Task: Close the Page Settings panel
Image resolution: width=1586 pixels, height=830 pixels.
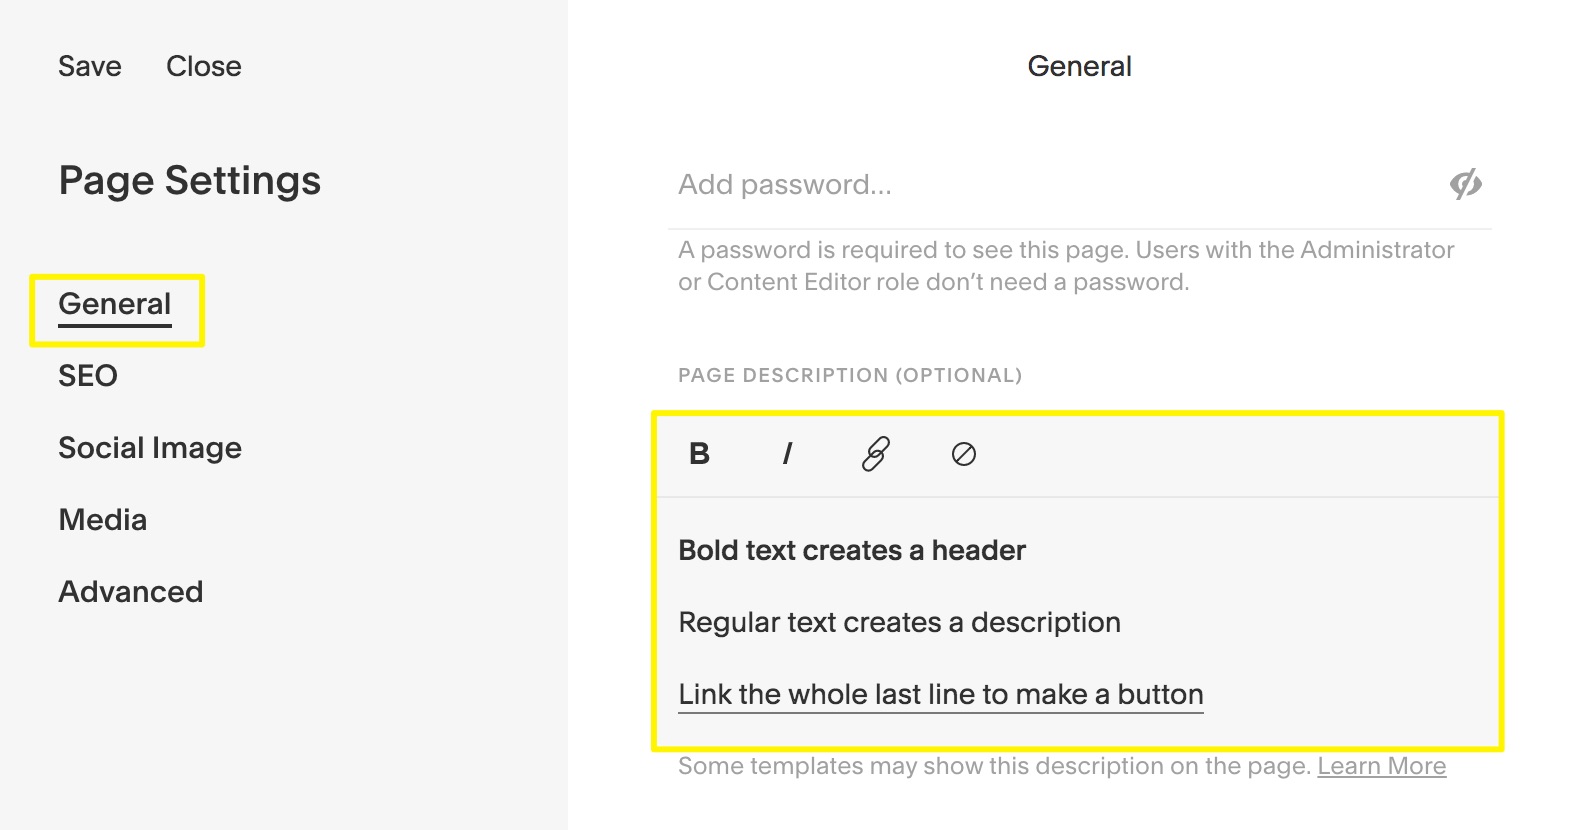Action: click(x=204, y=66)
